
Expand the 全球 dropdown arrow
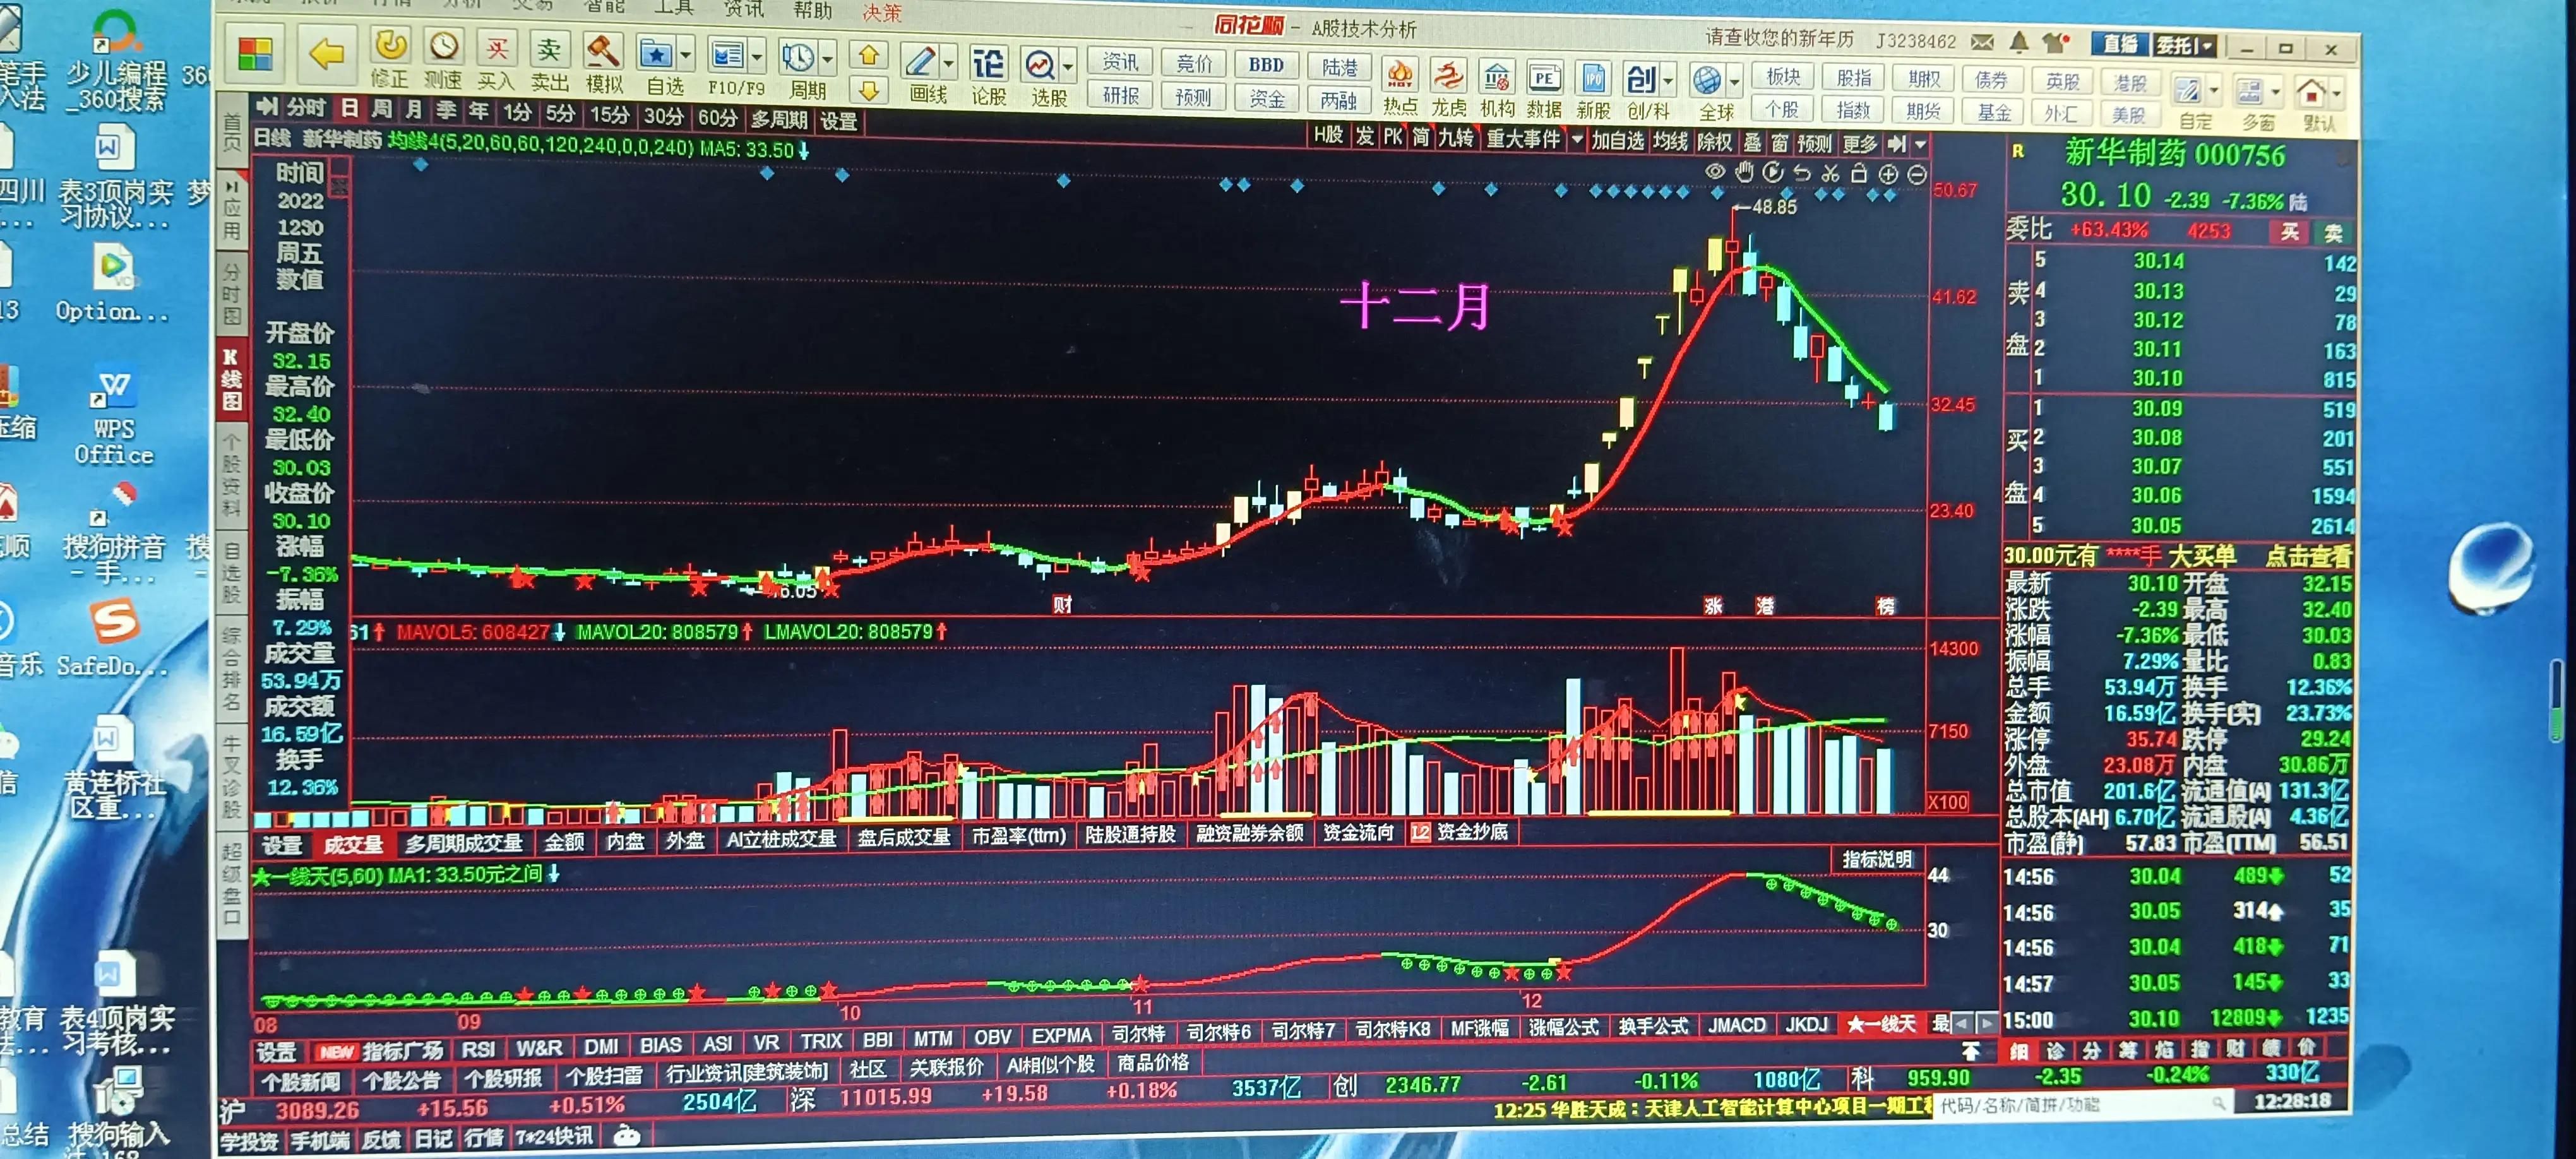coord(1734,81)
